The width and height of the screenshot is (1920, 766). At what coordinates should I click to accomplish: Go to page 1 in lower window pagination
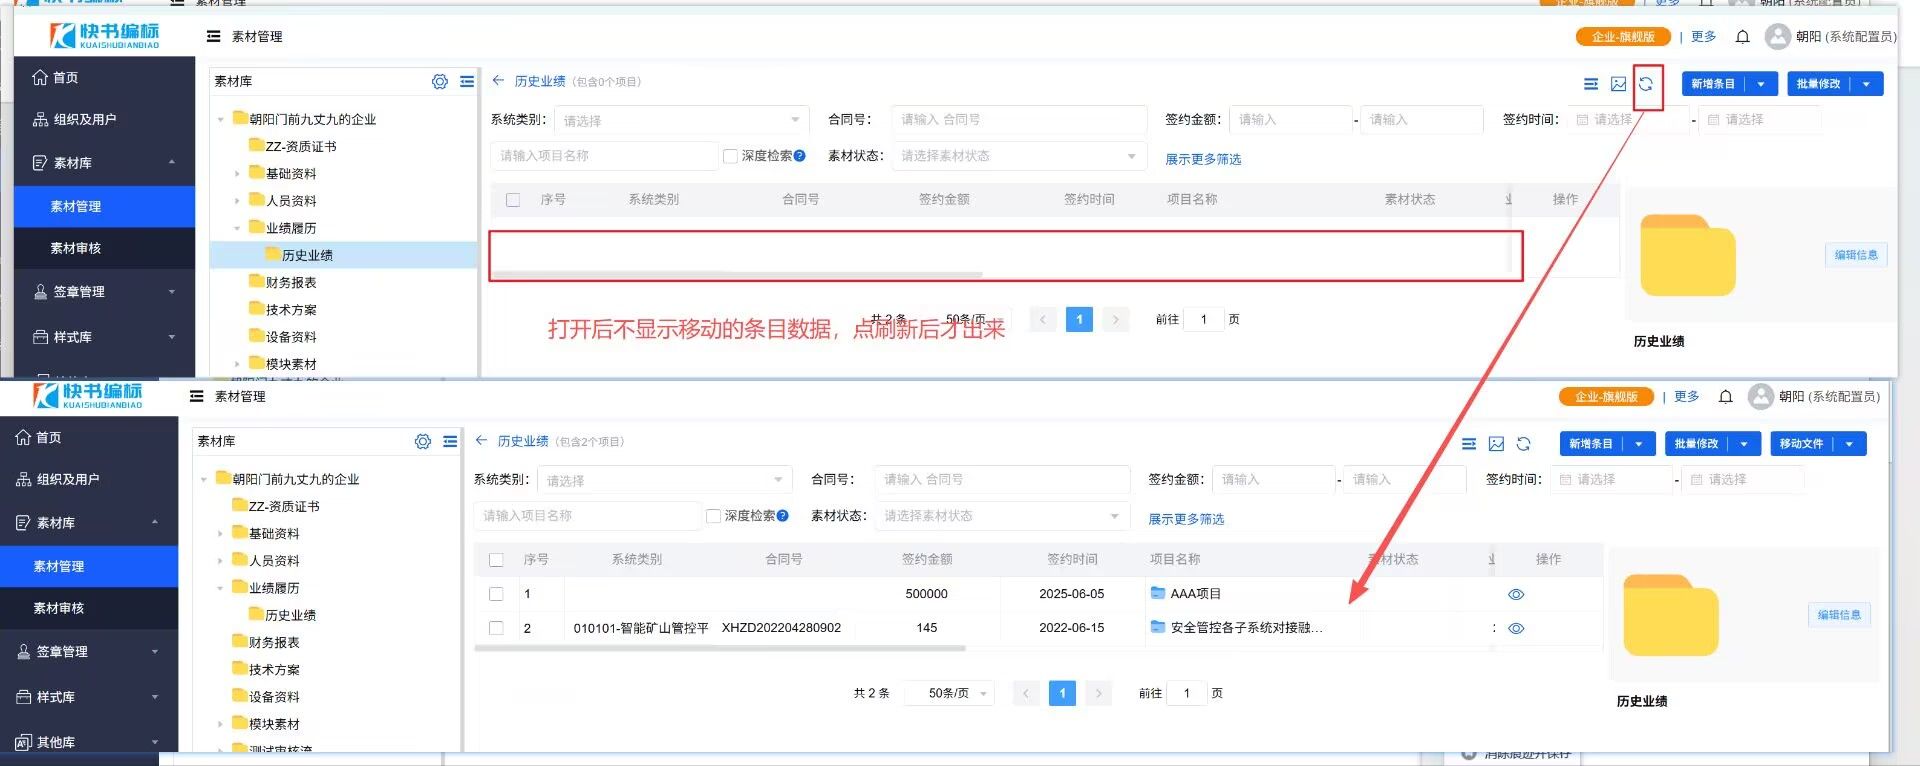point(1062,693)
